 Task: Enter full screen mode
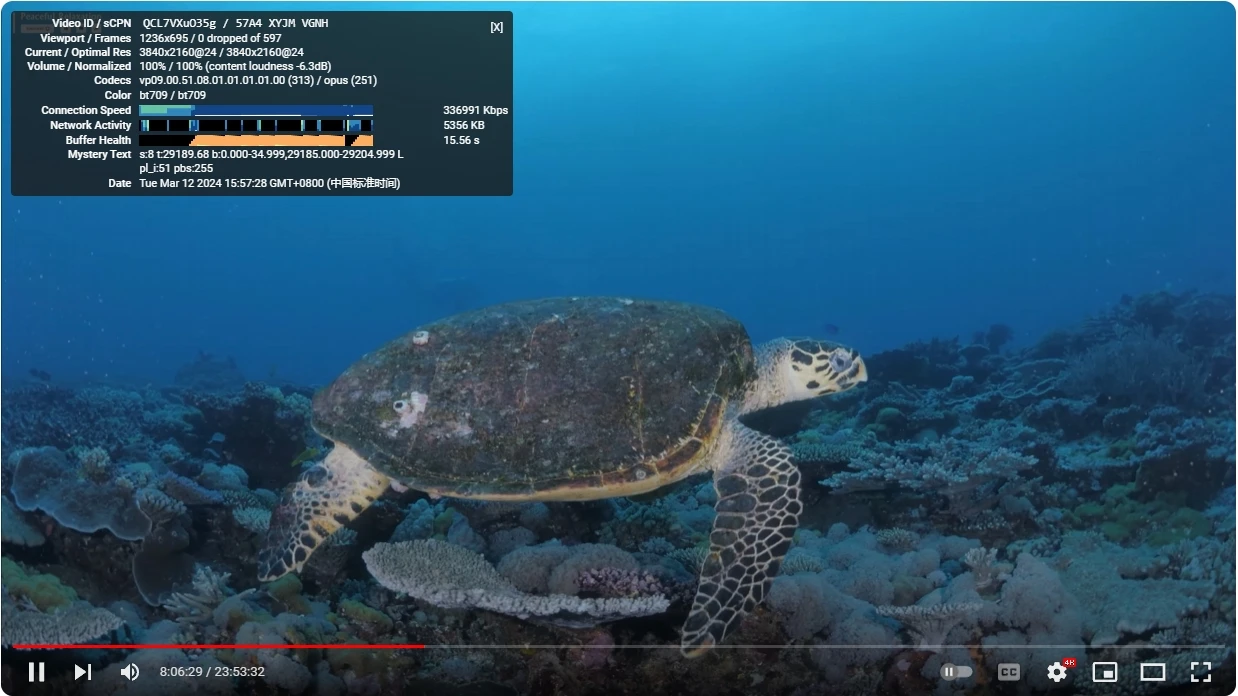[x=1200, y=672]
